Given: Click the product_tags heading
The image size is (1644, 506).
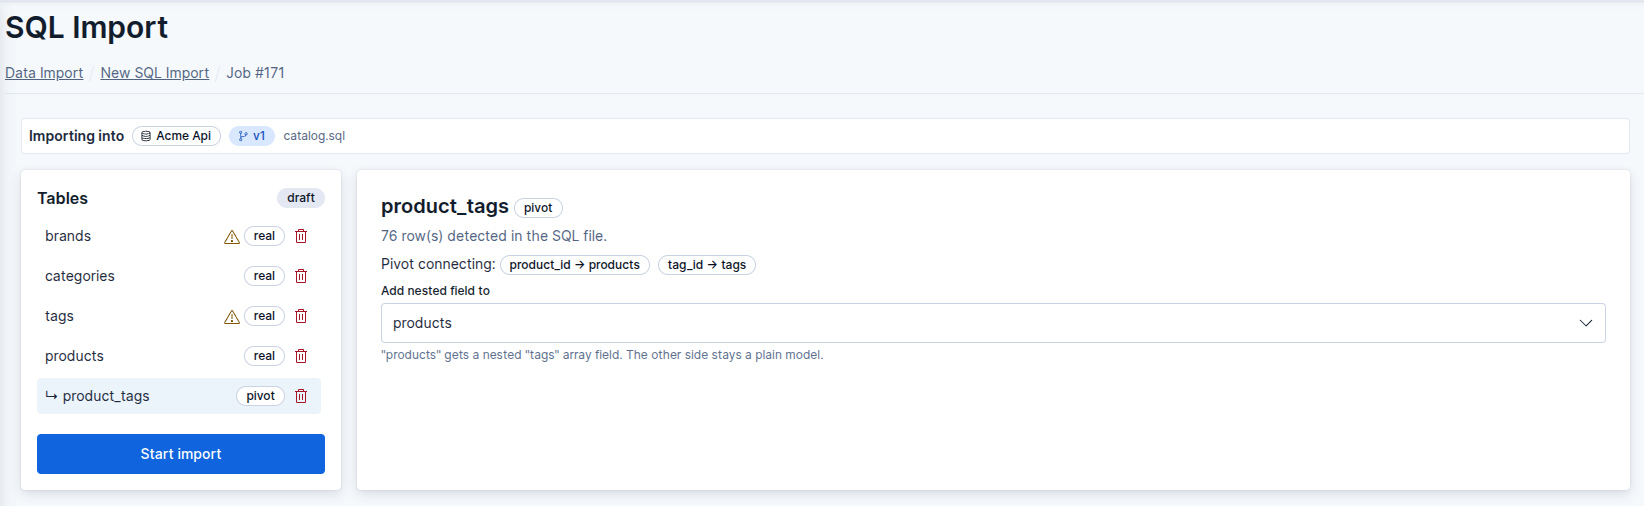Looking at the screenshot, I should (445, 206).
